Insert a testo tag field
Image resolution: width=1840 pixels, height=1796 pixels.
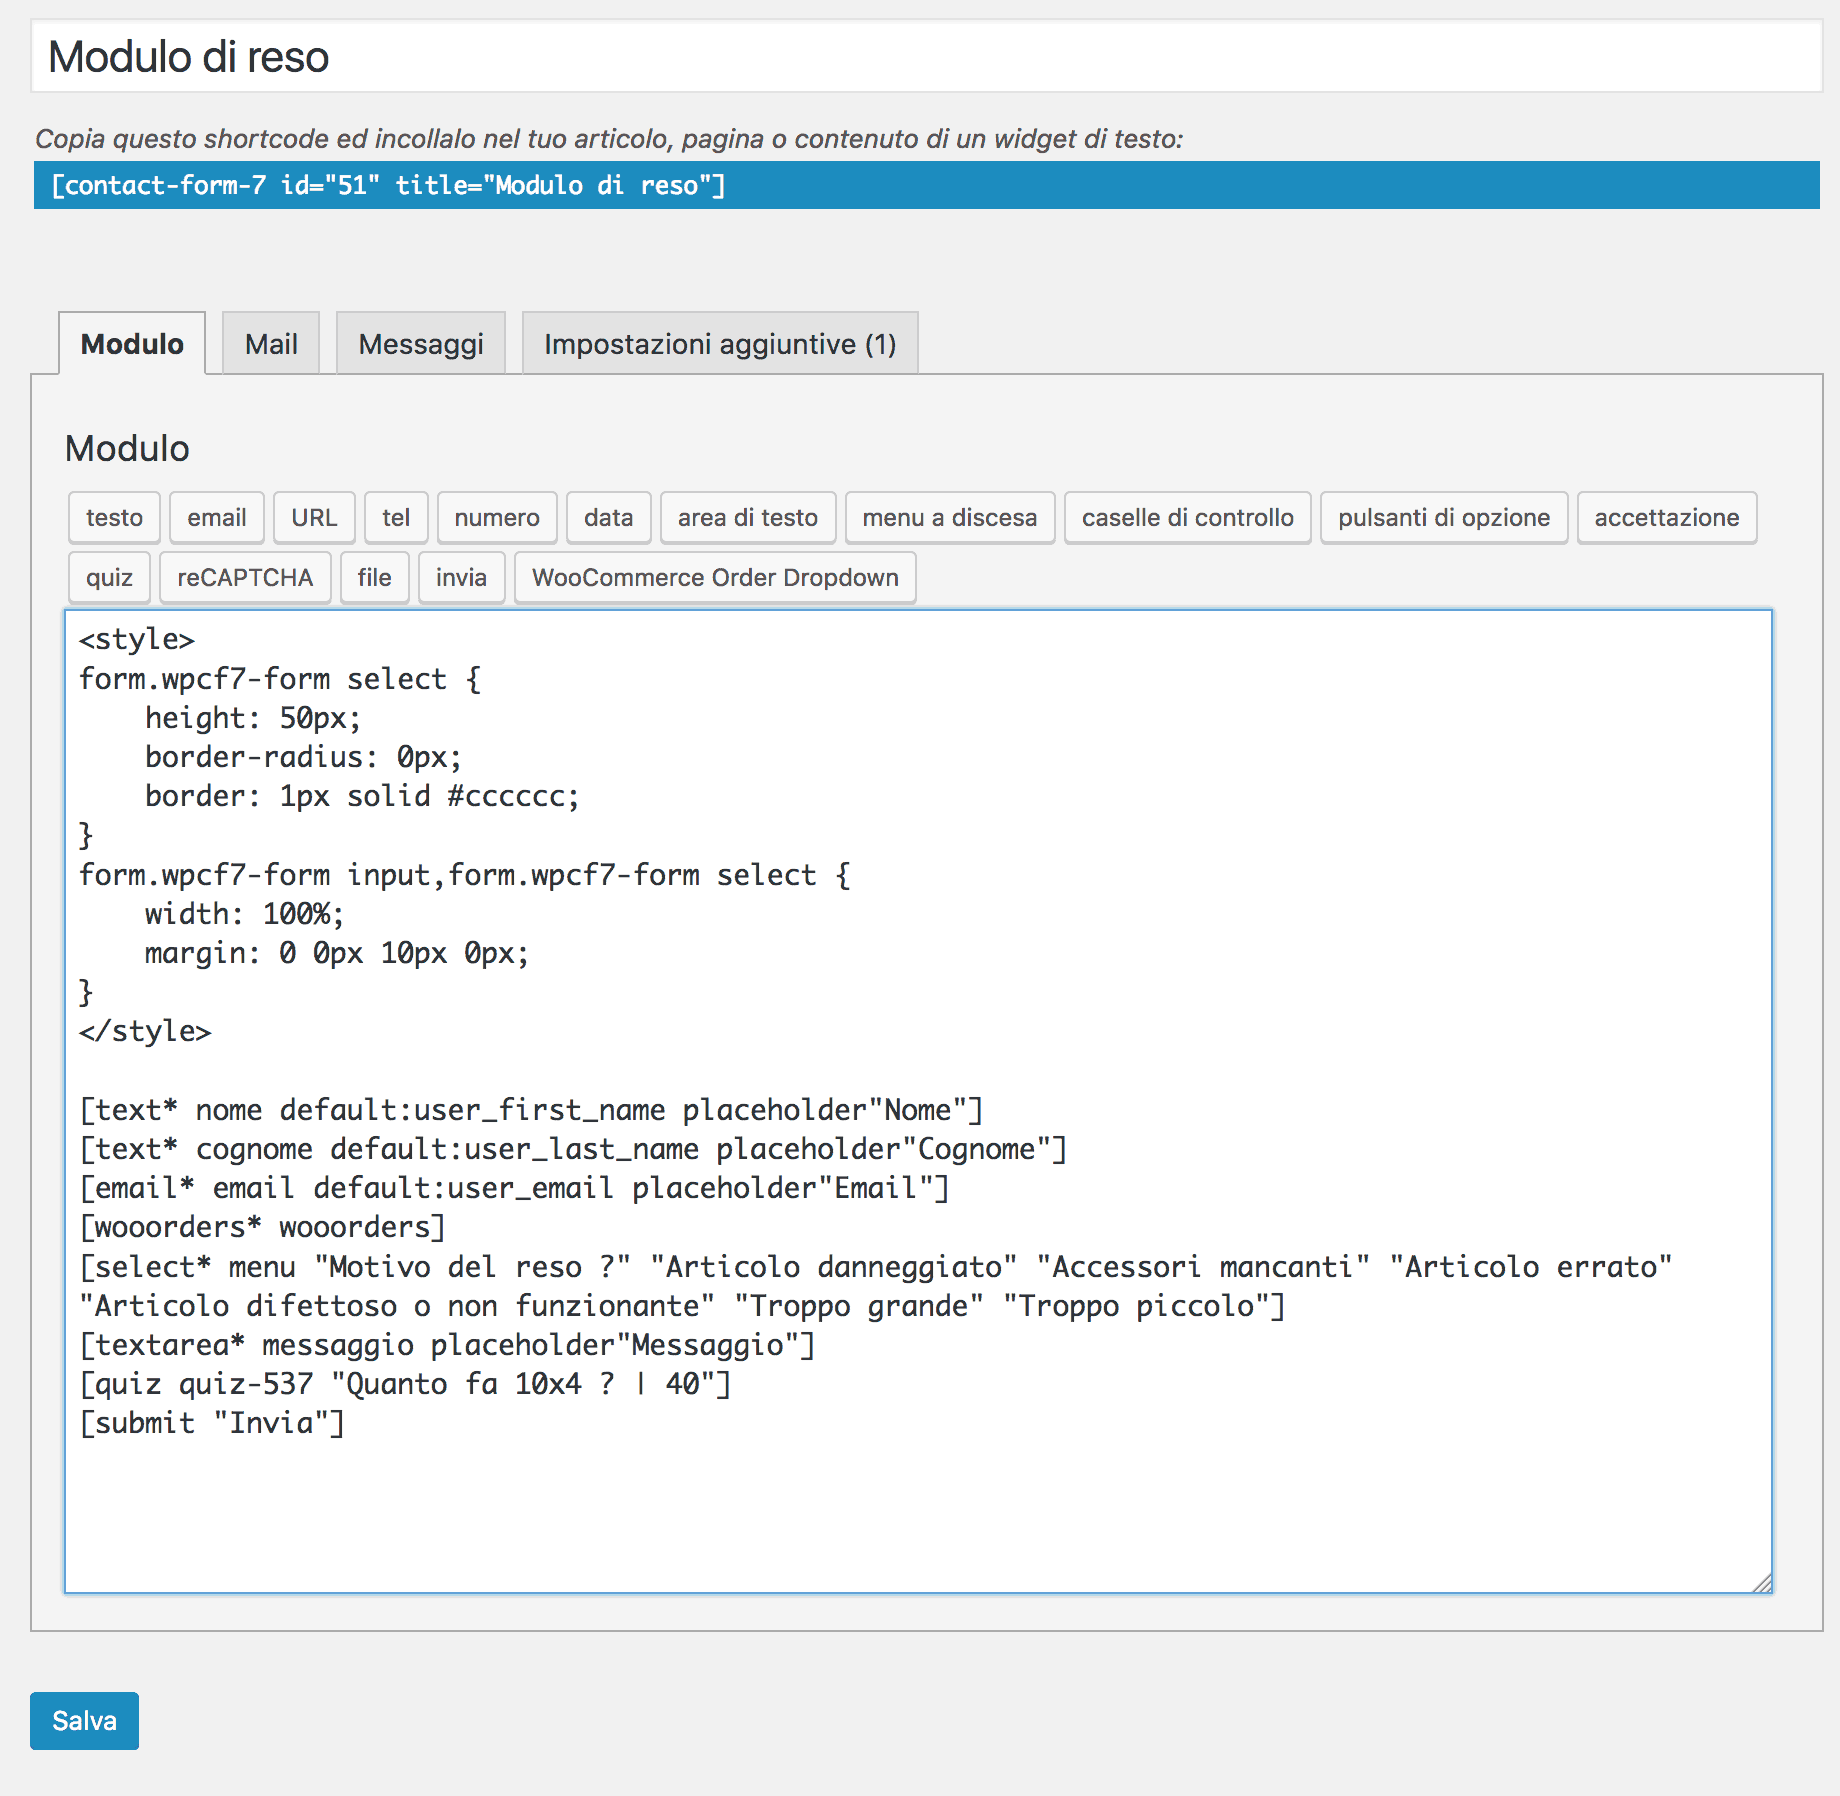click(x=114, y=518)
